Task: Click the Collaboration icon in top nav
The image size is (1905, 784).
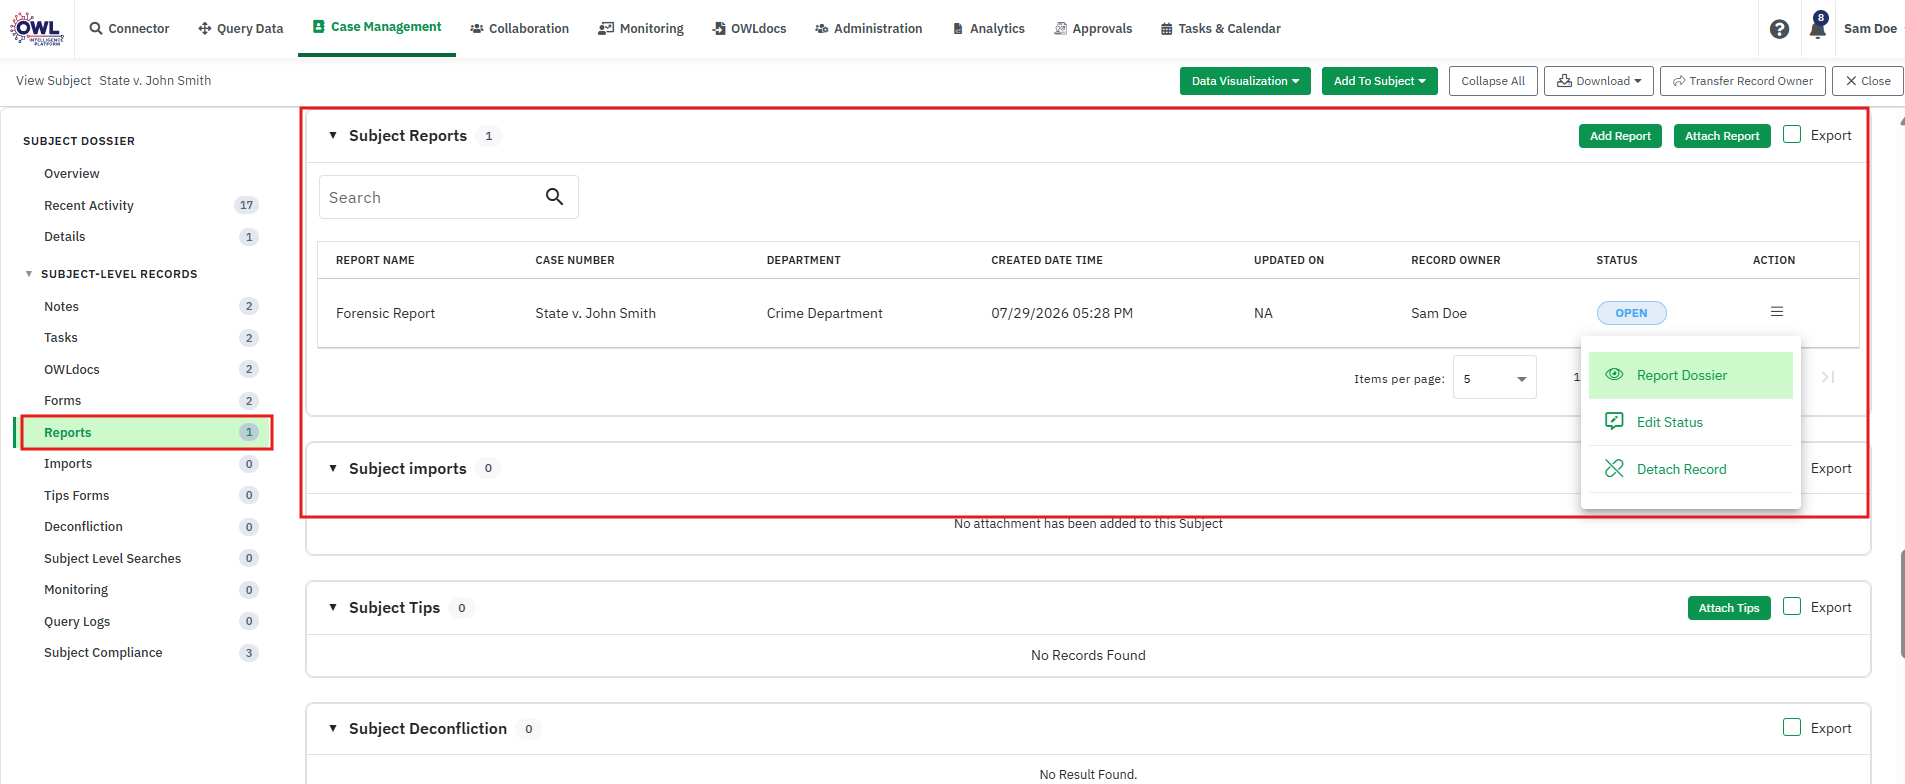Action: 477,29
